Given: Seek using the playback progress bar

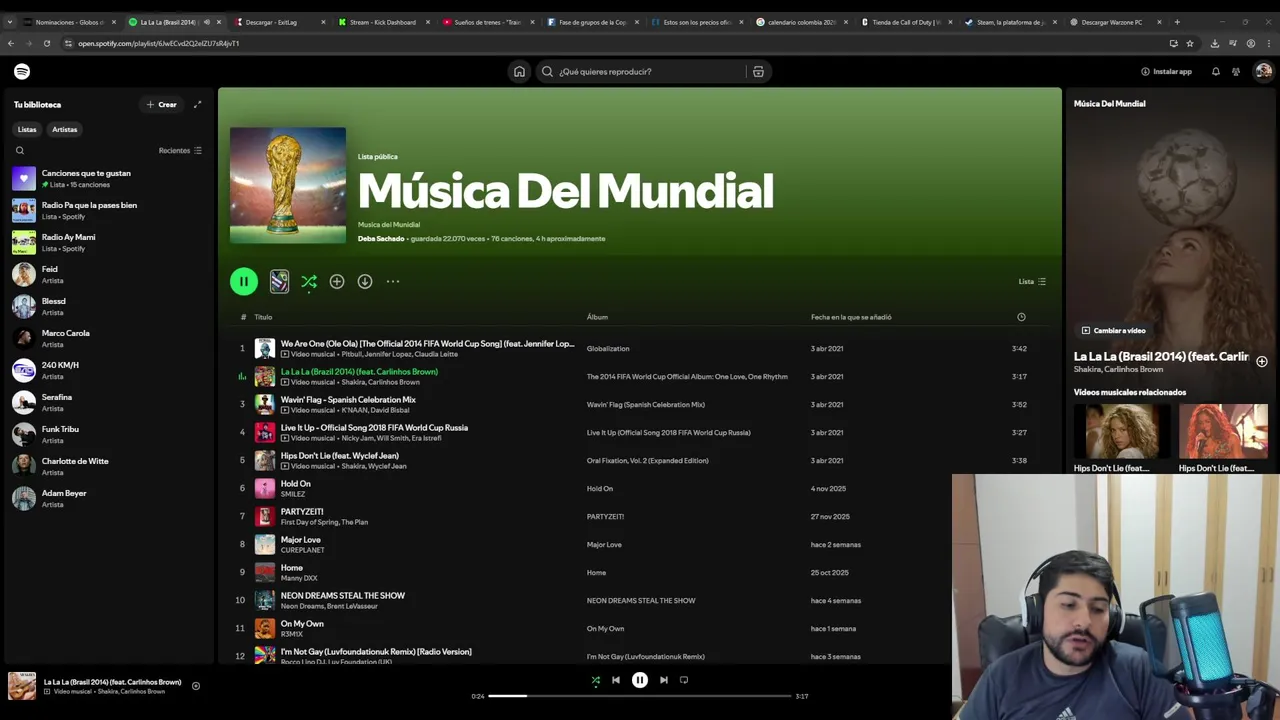Looking at the screenshot, I should [x=640, y=696].
